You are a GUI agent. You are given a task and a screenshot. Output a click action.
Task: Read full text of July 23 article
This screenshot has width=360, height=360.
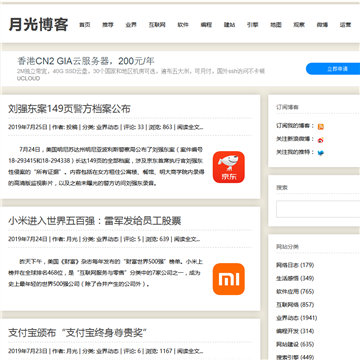pyautogui.click(x=190, y=351)
